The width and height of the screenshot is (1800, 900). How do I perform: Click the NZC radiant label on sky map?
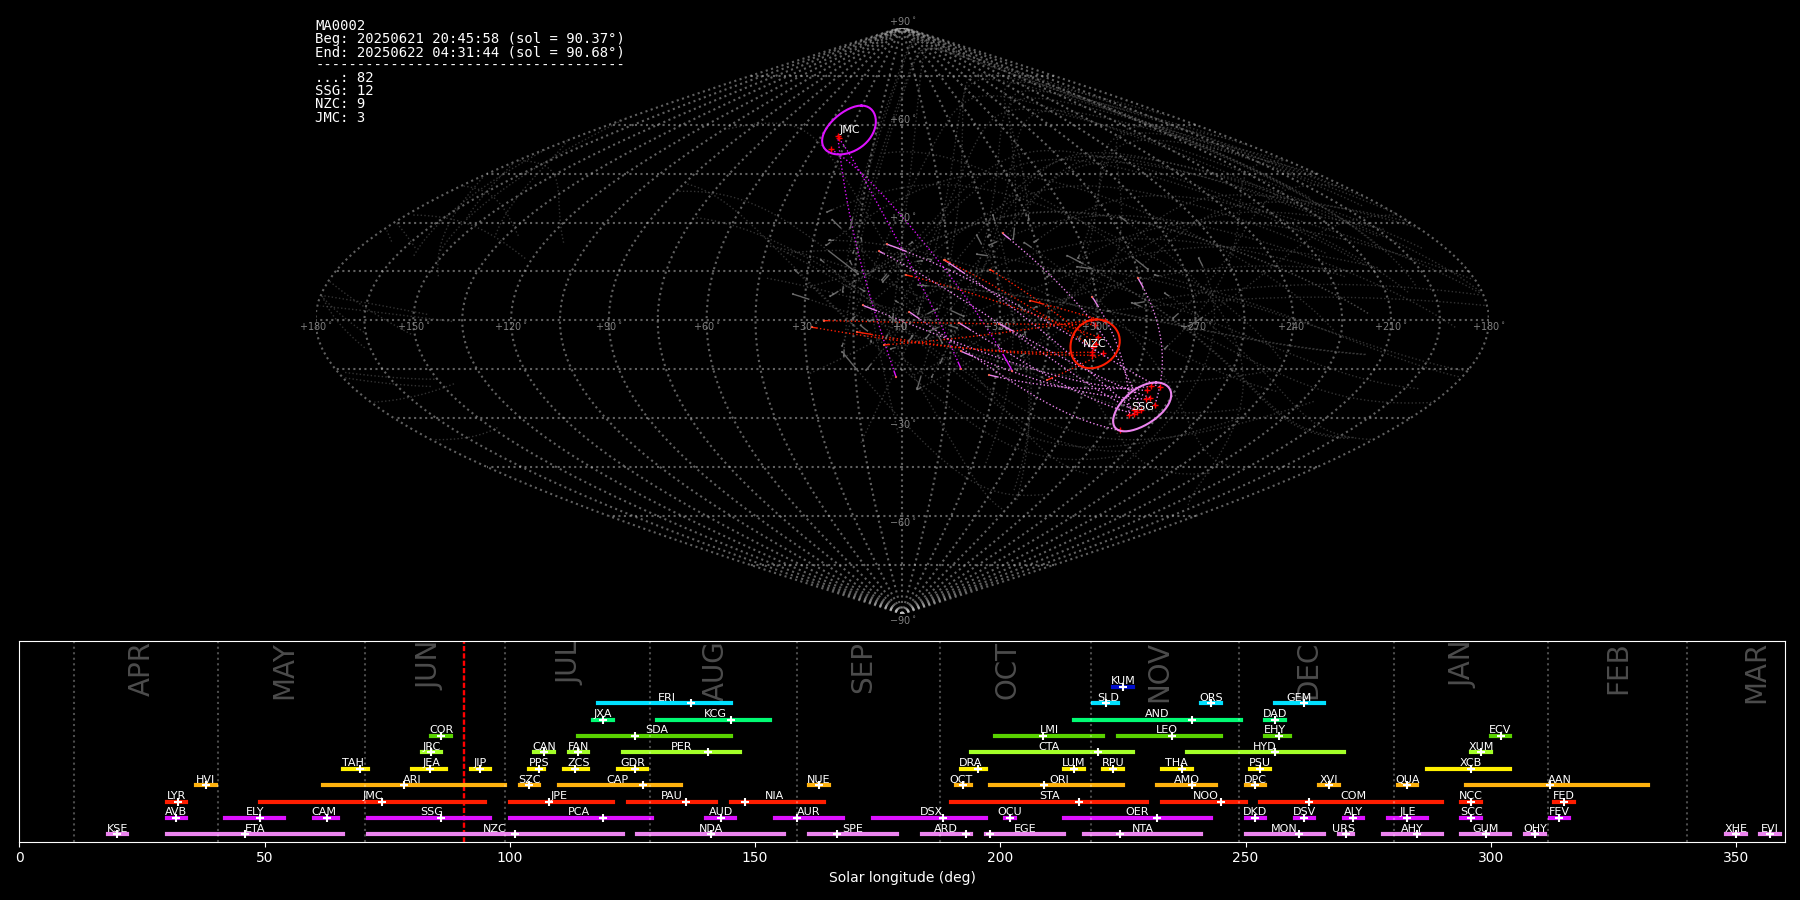point(1094,344)
